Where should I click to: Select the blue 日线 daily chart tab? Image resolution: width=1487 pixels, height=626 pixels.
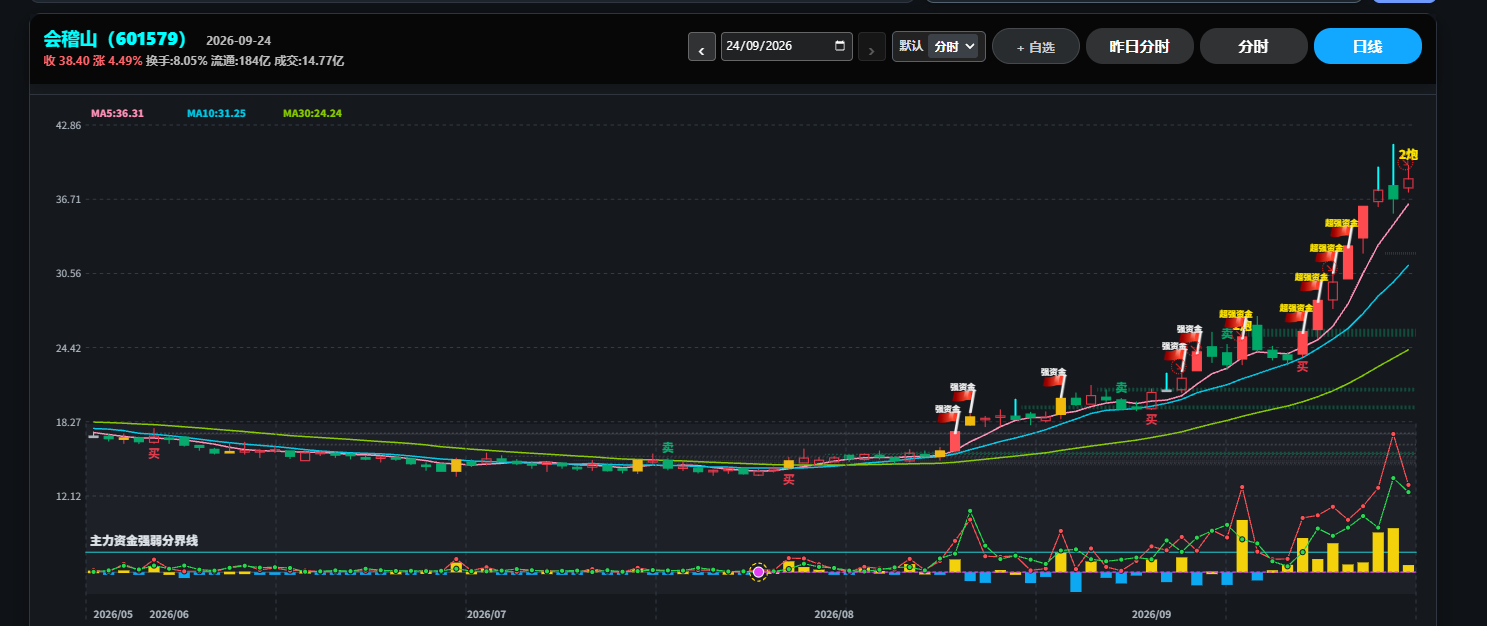click(1367, 46)
